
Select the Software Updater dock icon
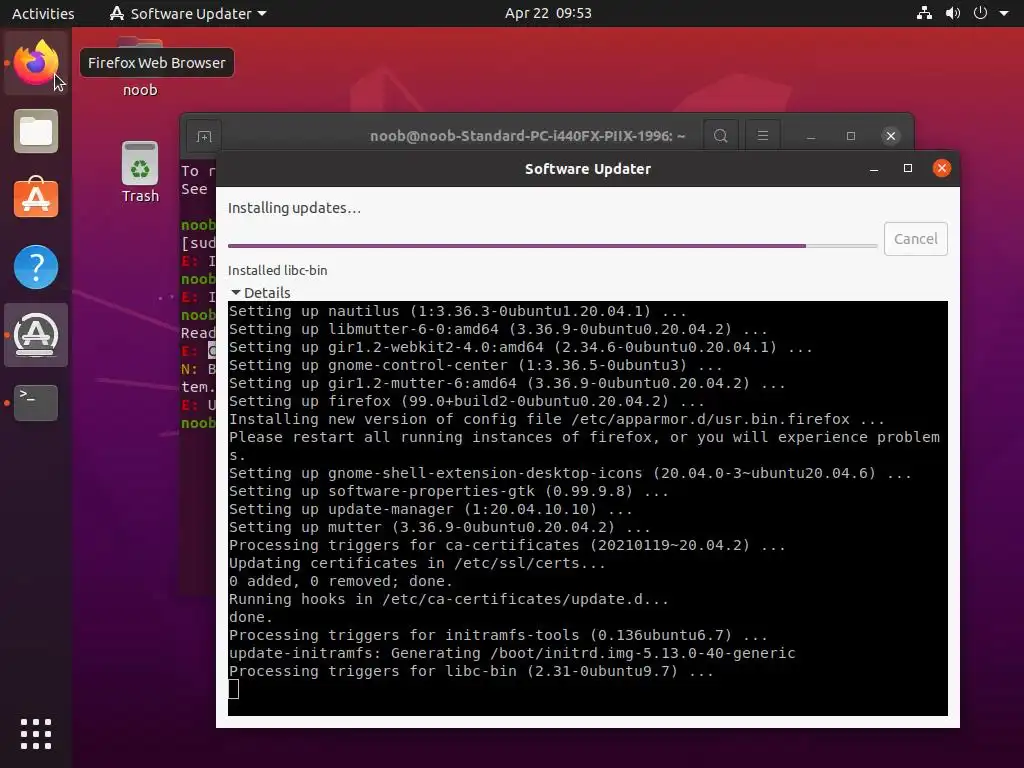pyautogui.click(x=36, y=335)
